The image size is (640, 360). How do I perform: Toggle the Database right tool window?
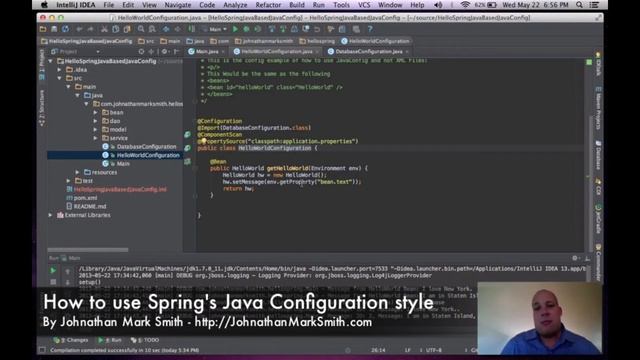click(598, 155)
